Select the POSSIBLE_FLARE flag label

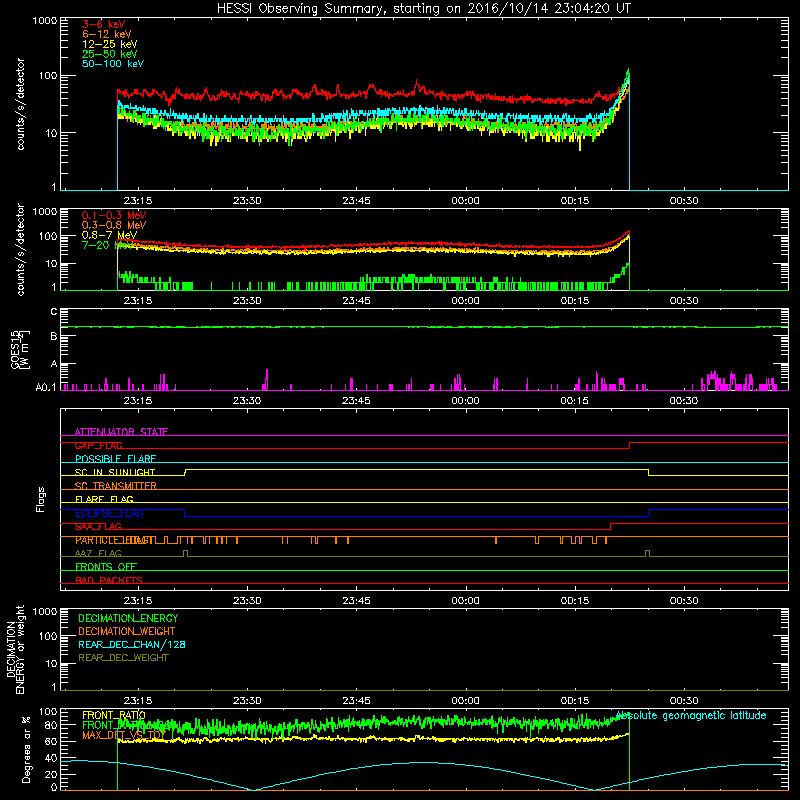tap(115, 459)
